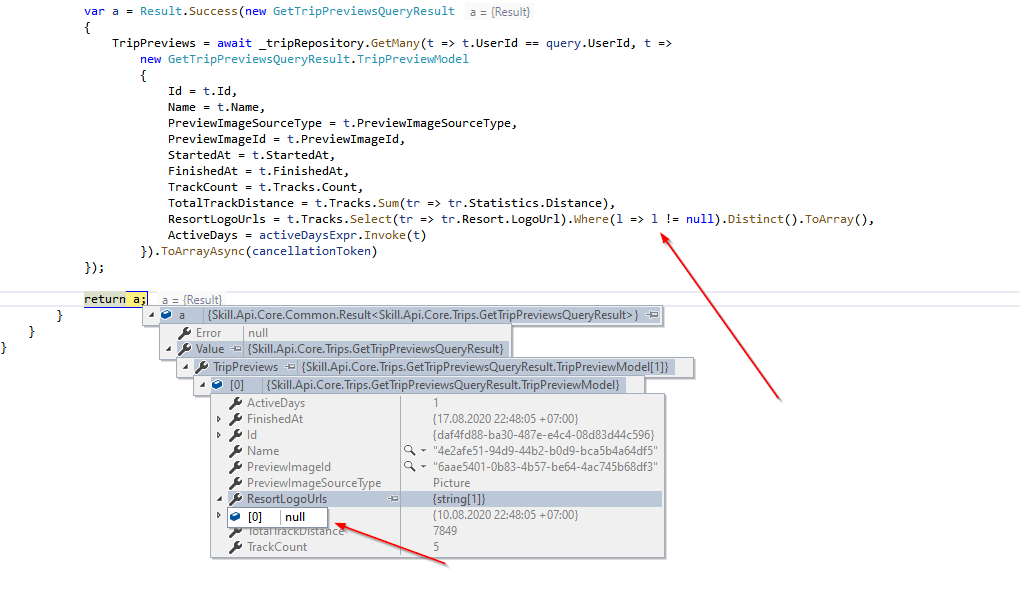
Task: Click the wrench icon next to ActiveDays
Action: 233,403
